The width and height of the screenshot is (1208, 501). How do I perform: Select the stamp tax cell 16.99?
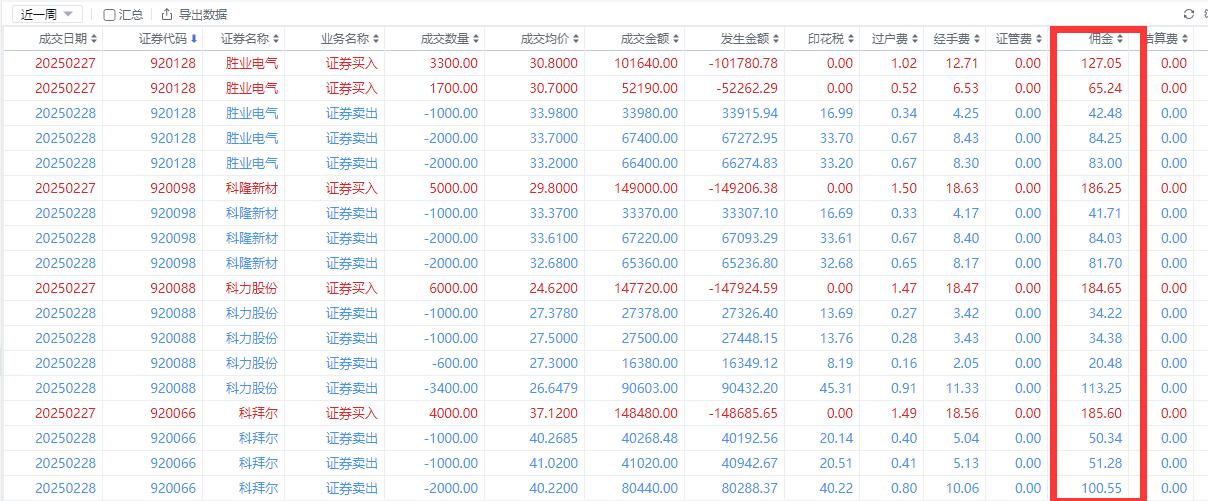click(x=836, y=113)
